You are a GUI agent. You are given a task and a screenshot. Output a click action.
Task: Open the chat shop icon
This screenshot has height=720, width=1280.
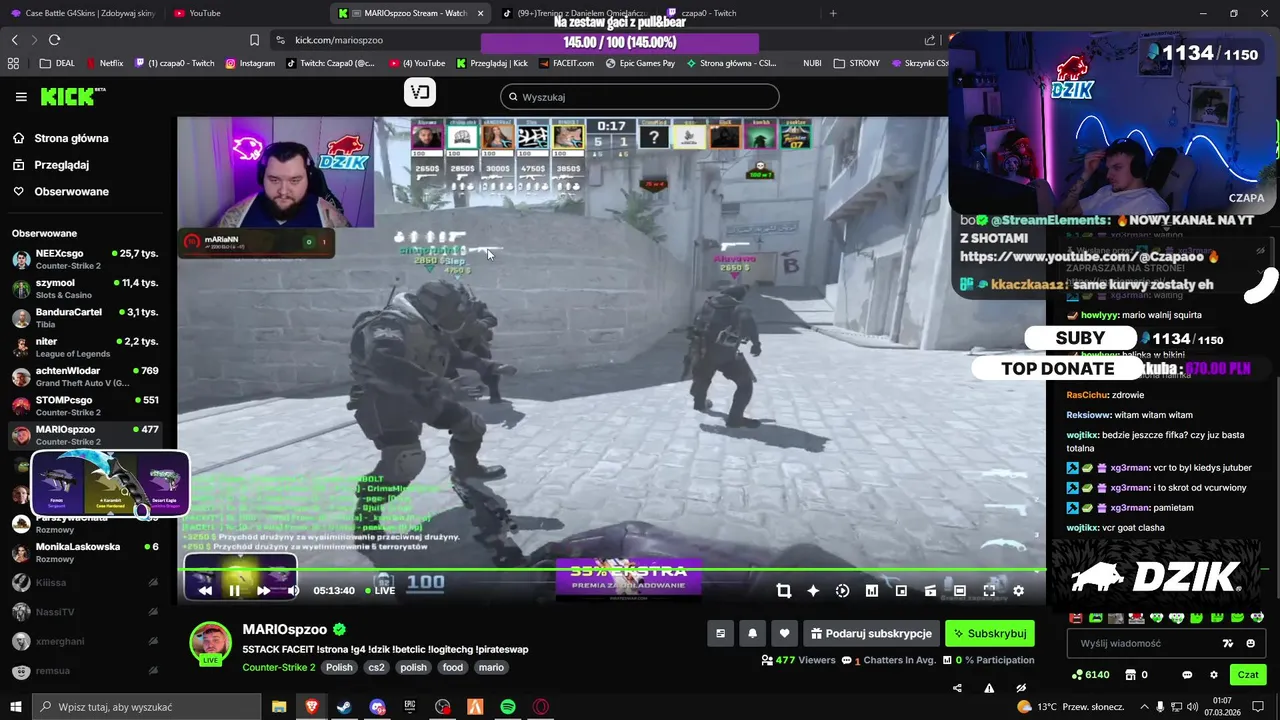pyautogui.click(x=1130, y=675)
